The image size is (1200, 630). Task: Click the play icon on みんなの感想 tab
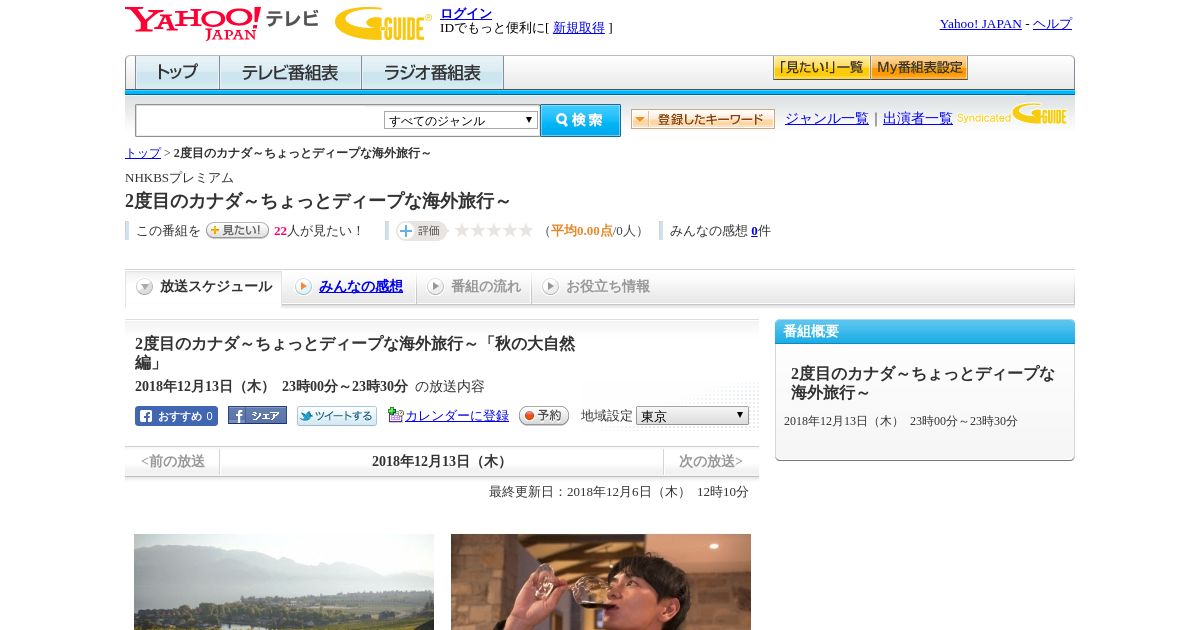click(x=303, y=287)
